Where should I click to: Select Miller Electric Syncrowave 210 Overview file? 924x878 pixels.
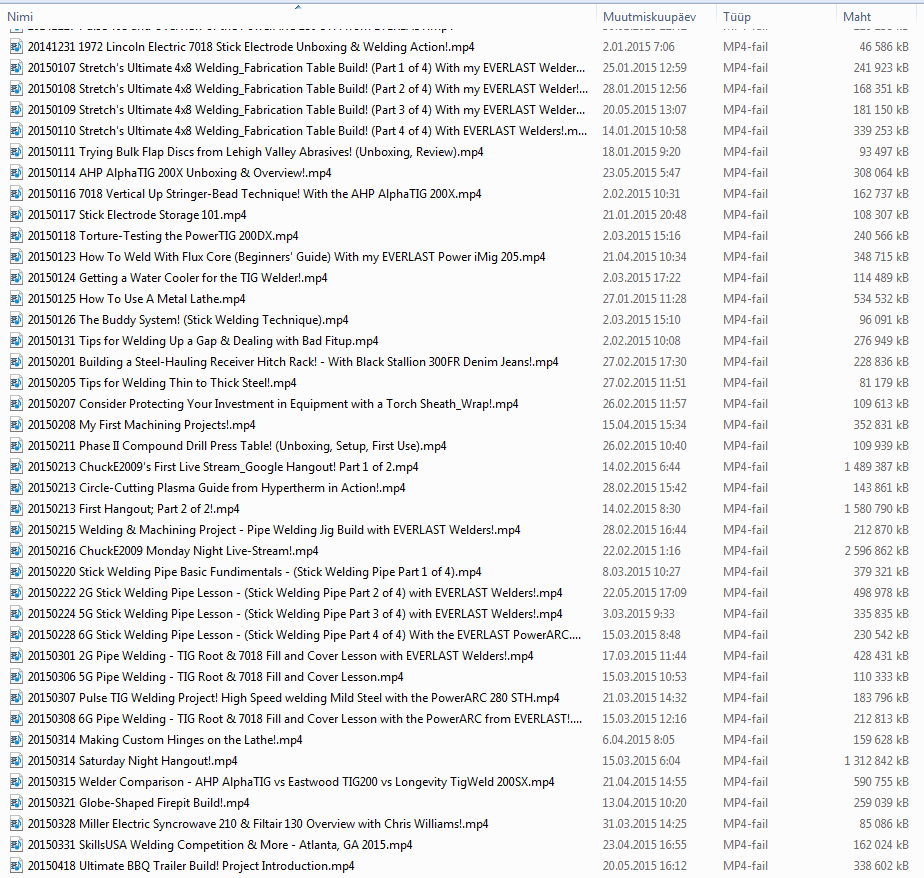click(258, 824)
